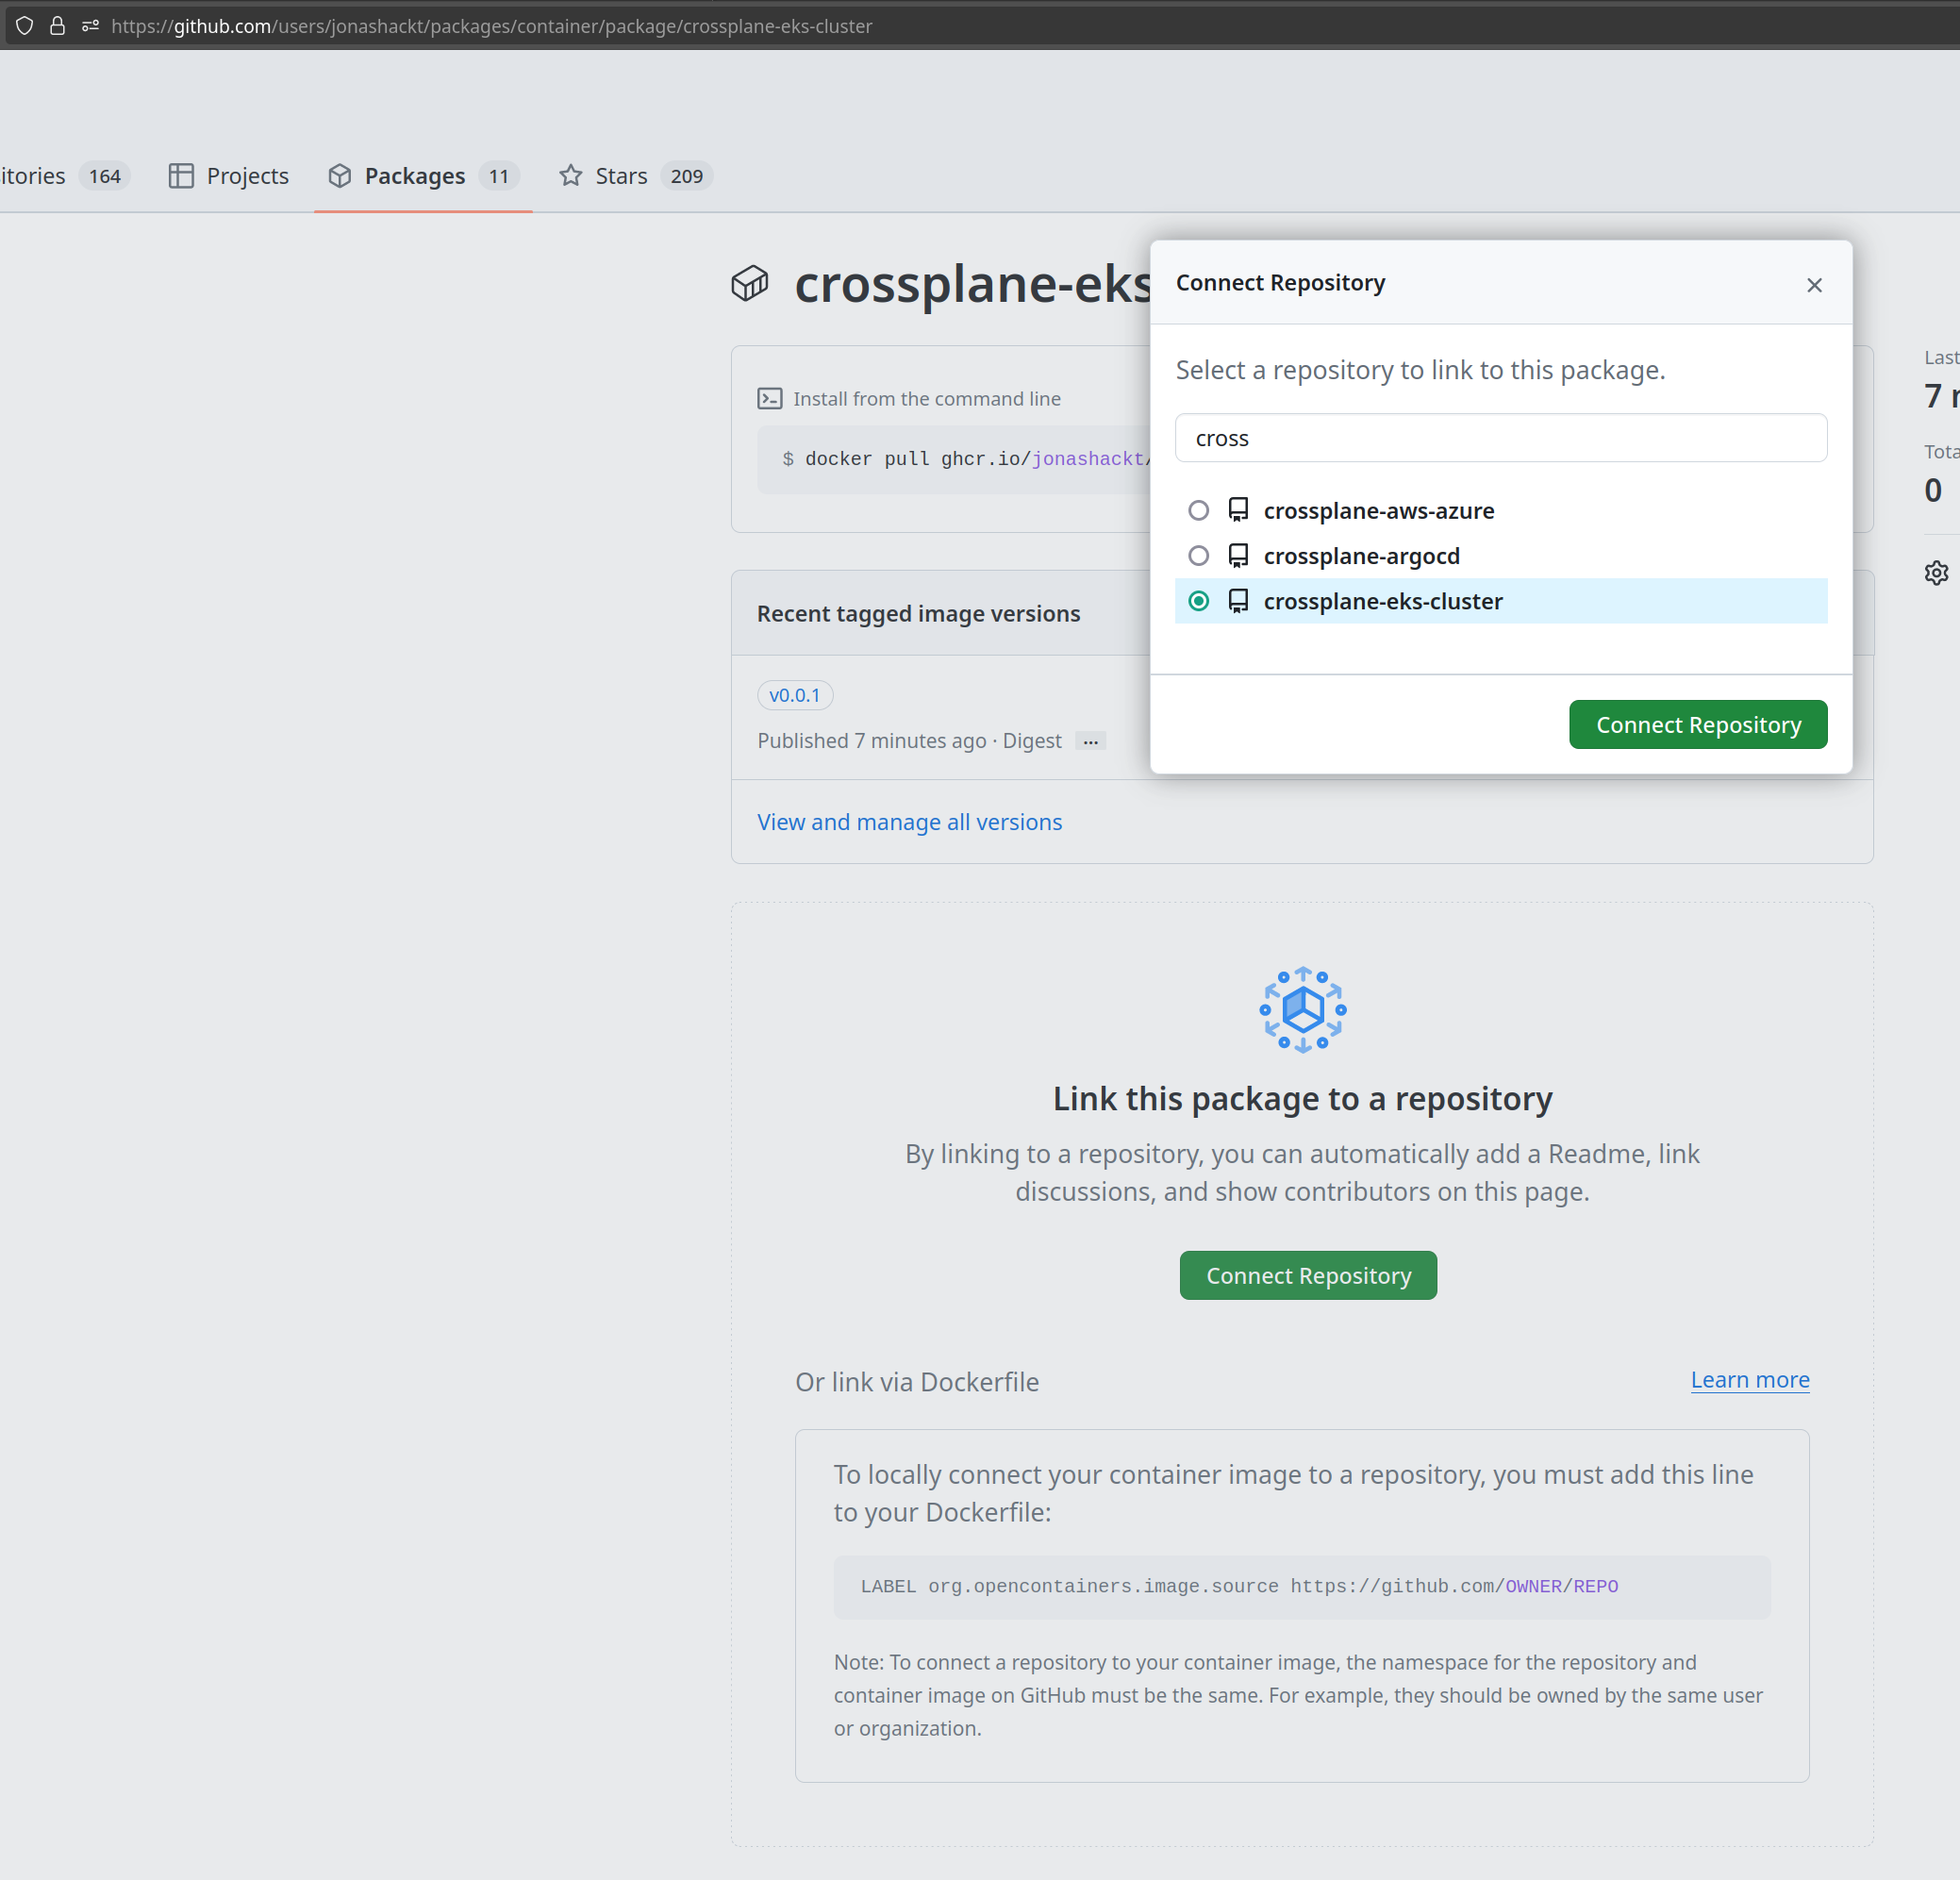This screenshot has width=1960, height=1880.
Task: Click the Stars tab icon
Action: pyautogui.click(x=571, y=175)
